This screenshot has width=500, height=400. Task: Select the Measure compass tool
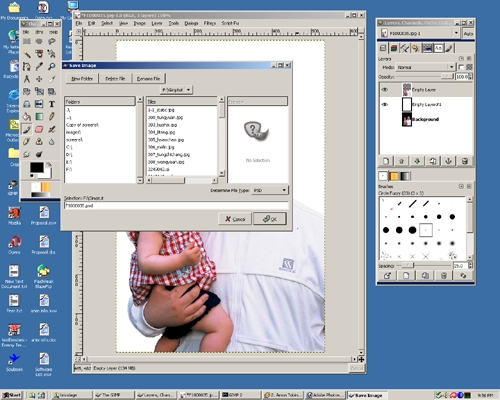pyautogui.click(x=27, y=79)
